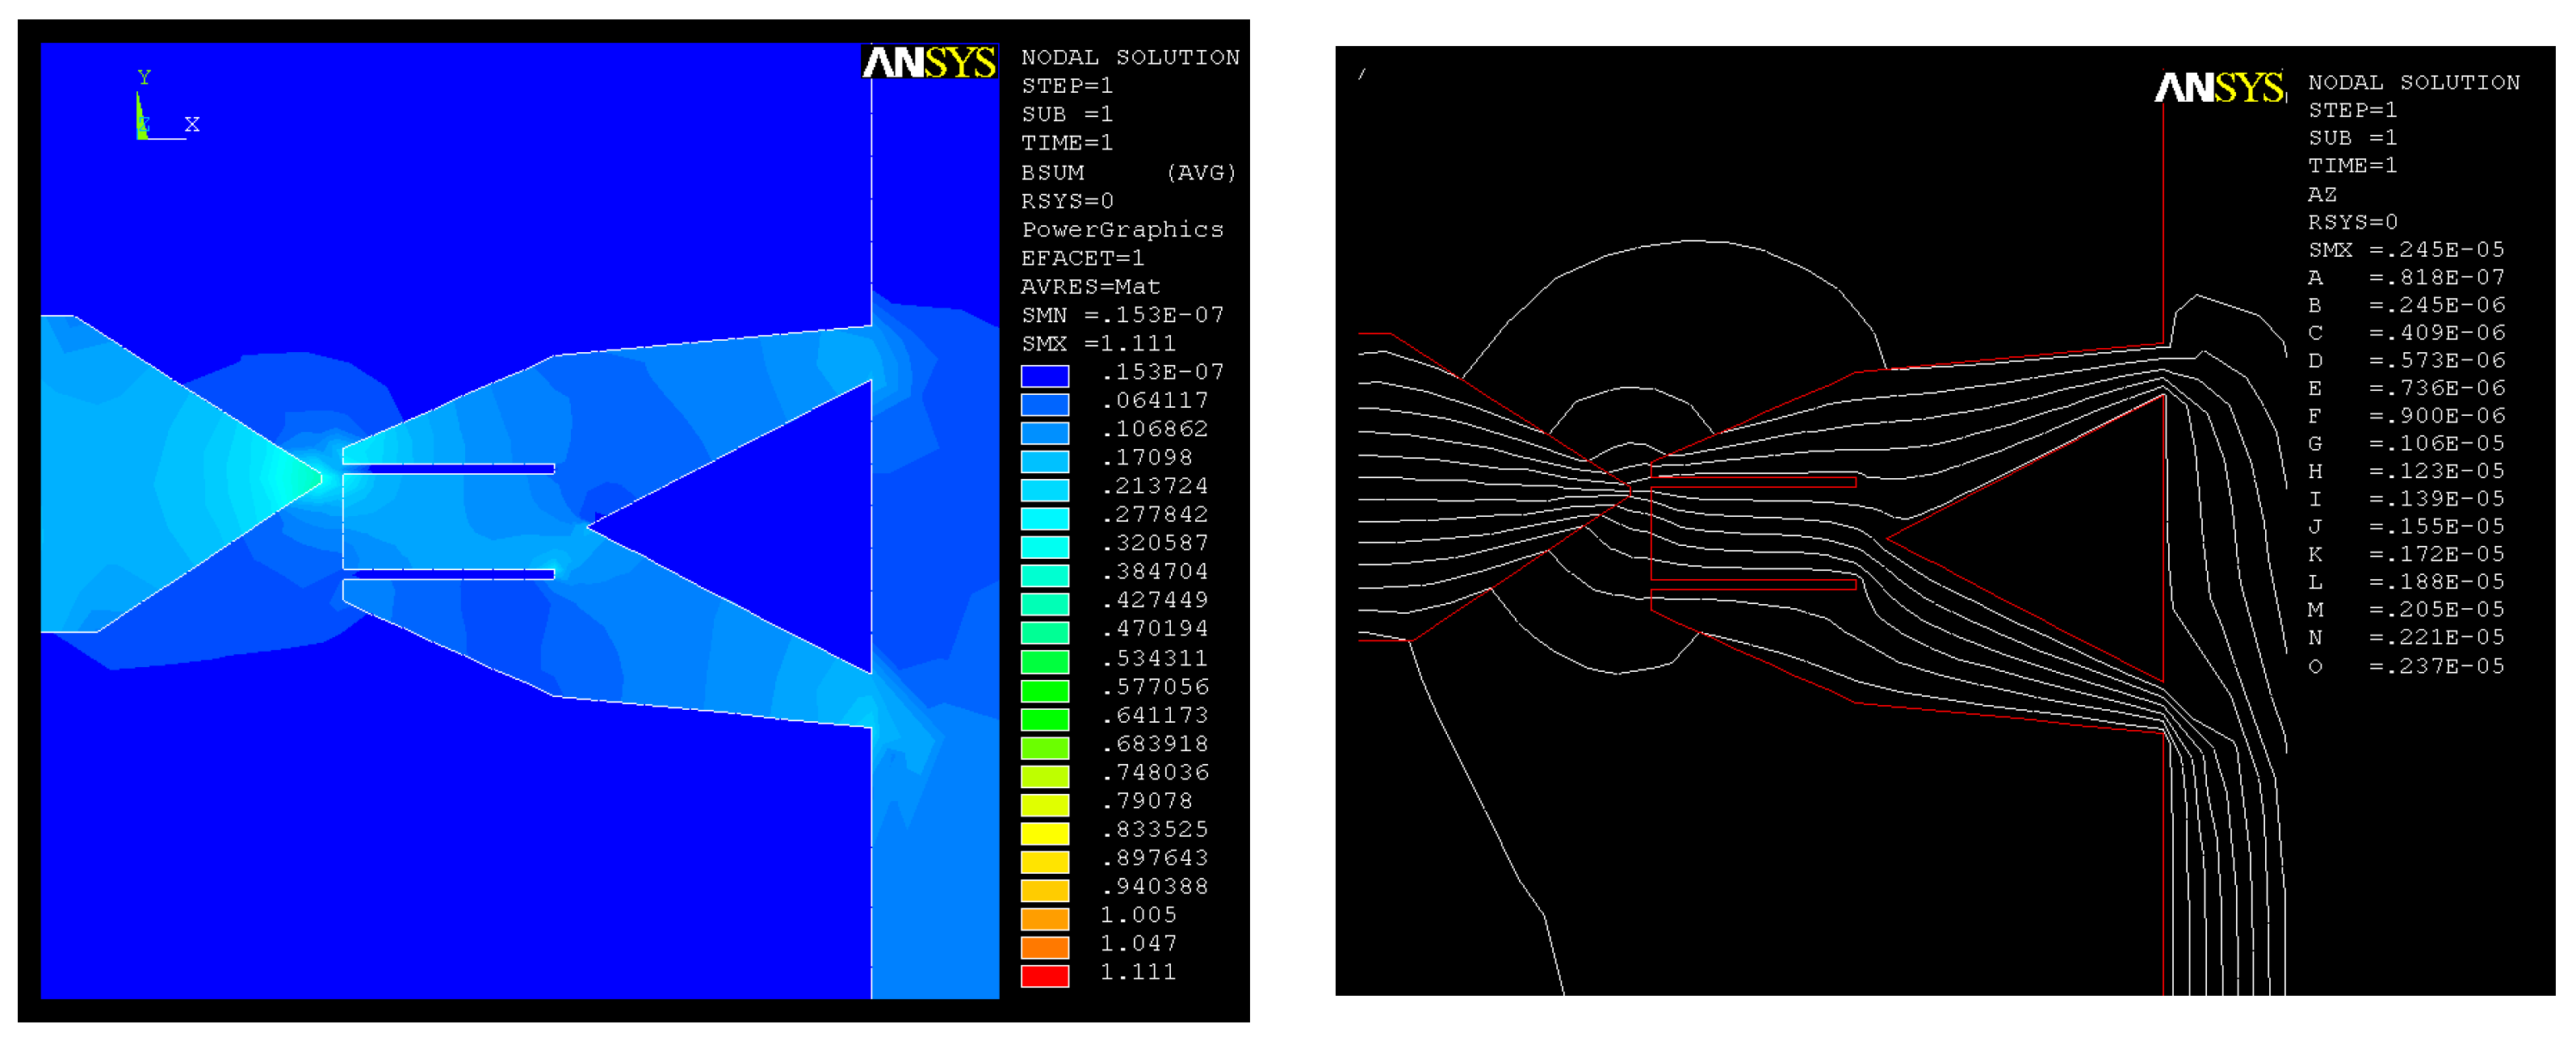Select the orange 1.047 legend swatch
The height and width of the screenshot is (1041, 2576).
coord(1044,946)
